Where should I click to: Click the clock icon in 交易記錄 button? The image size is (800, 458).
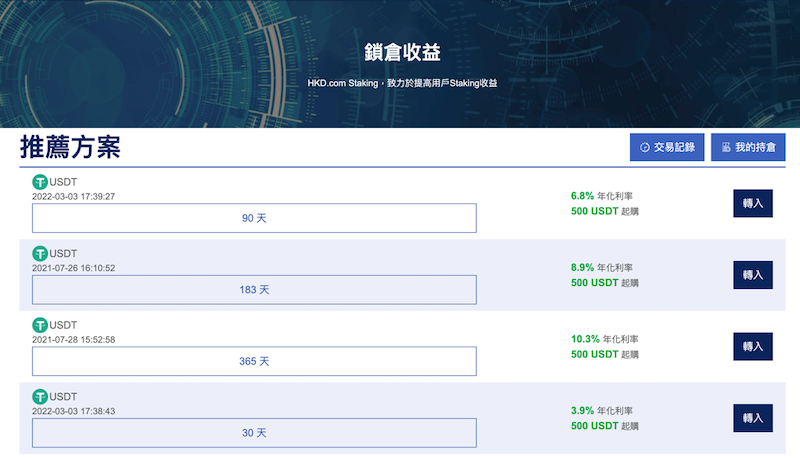click(645, 147)
